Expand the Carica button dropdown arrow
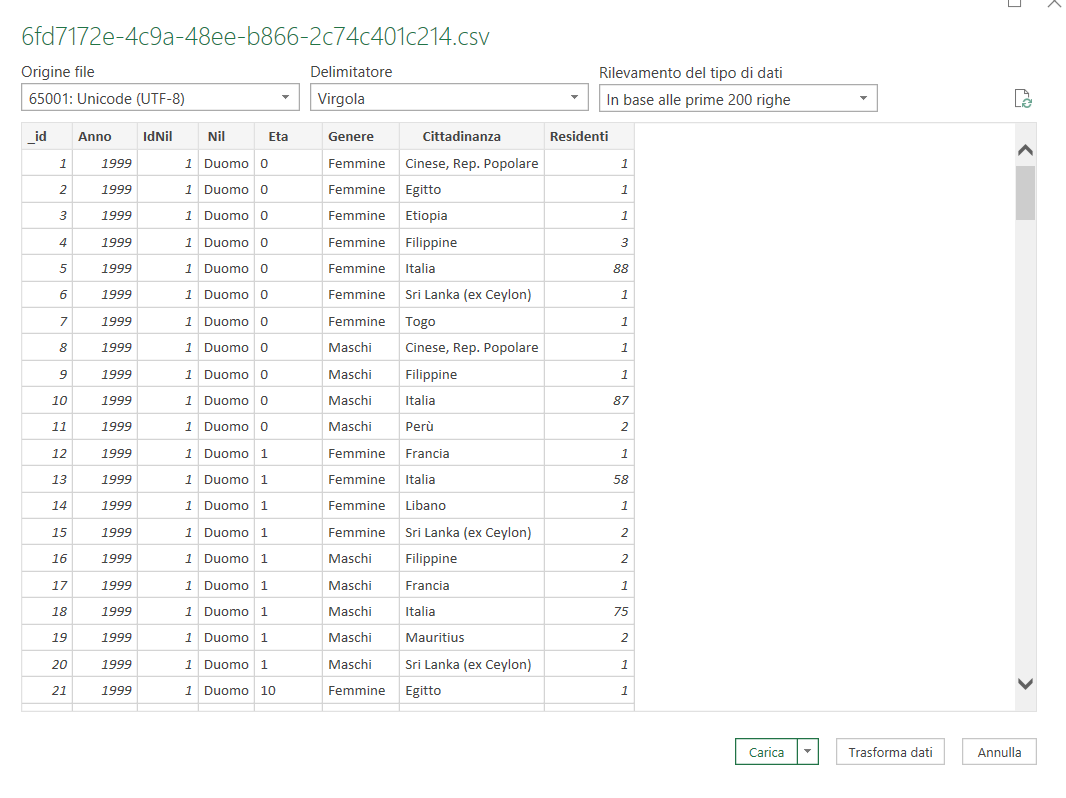The height and width of the screenshot is (798, 1066). [x=808, y=752]
